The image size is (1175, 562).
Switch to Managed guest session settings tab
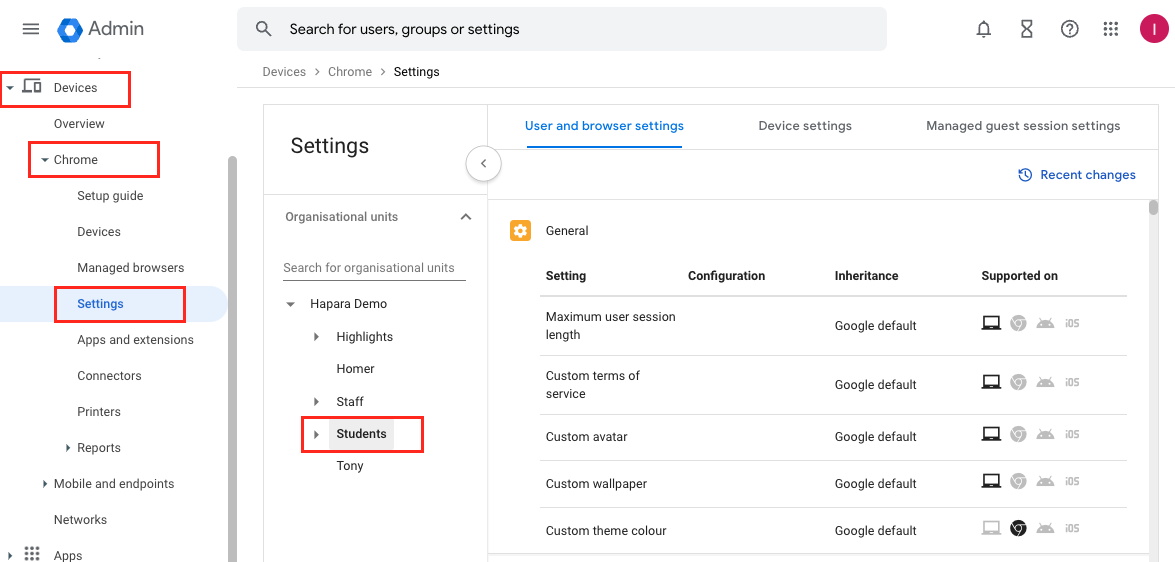1023,126
